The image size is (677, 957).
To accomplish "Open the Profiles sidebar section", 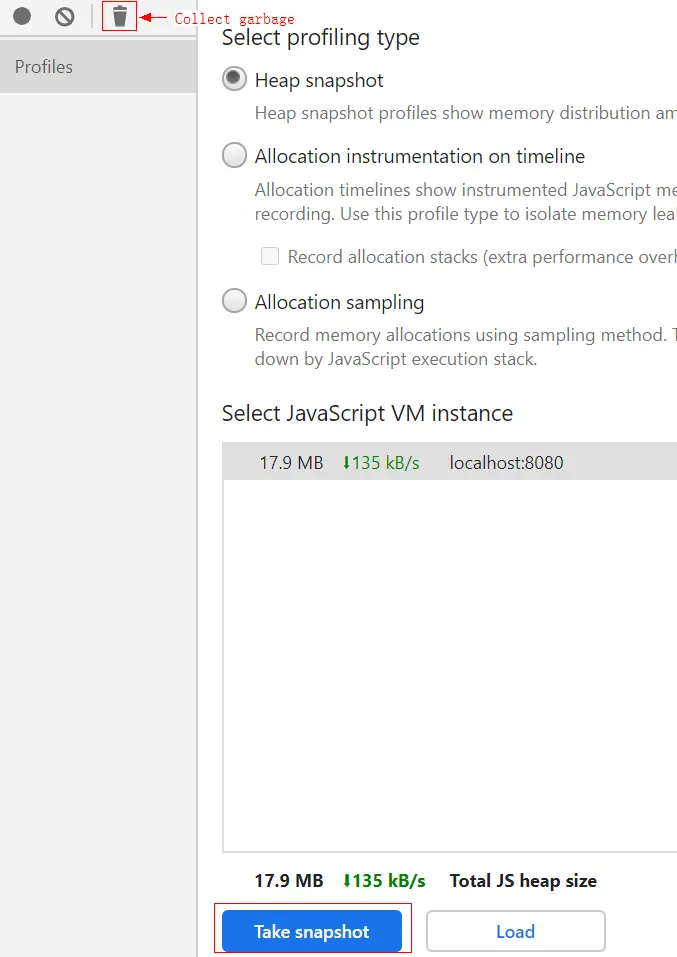I will pos(44,67).
